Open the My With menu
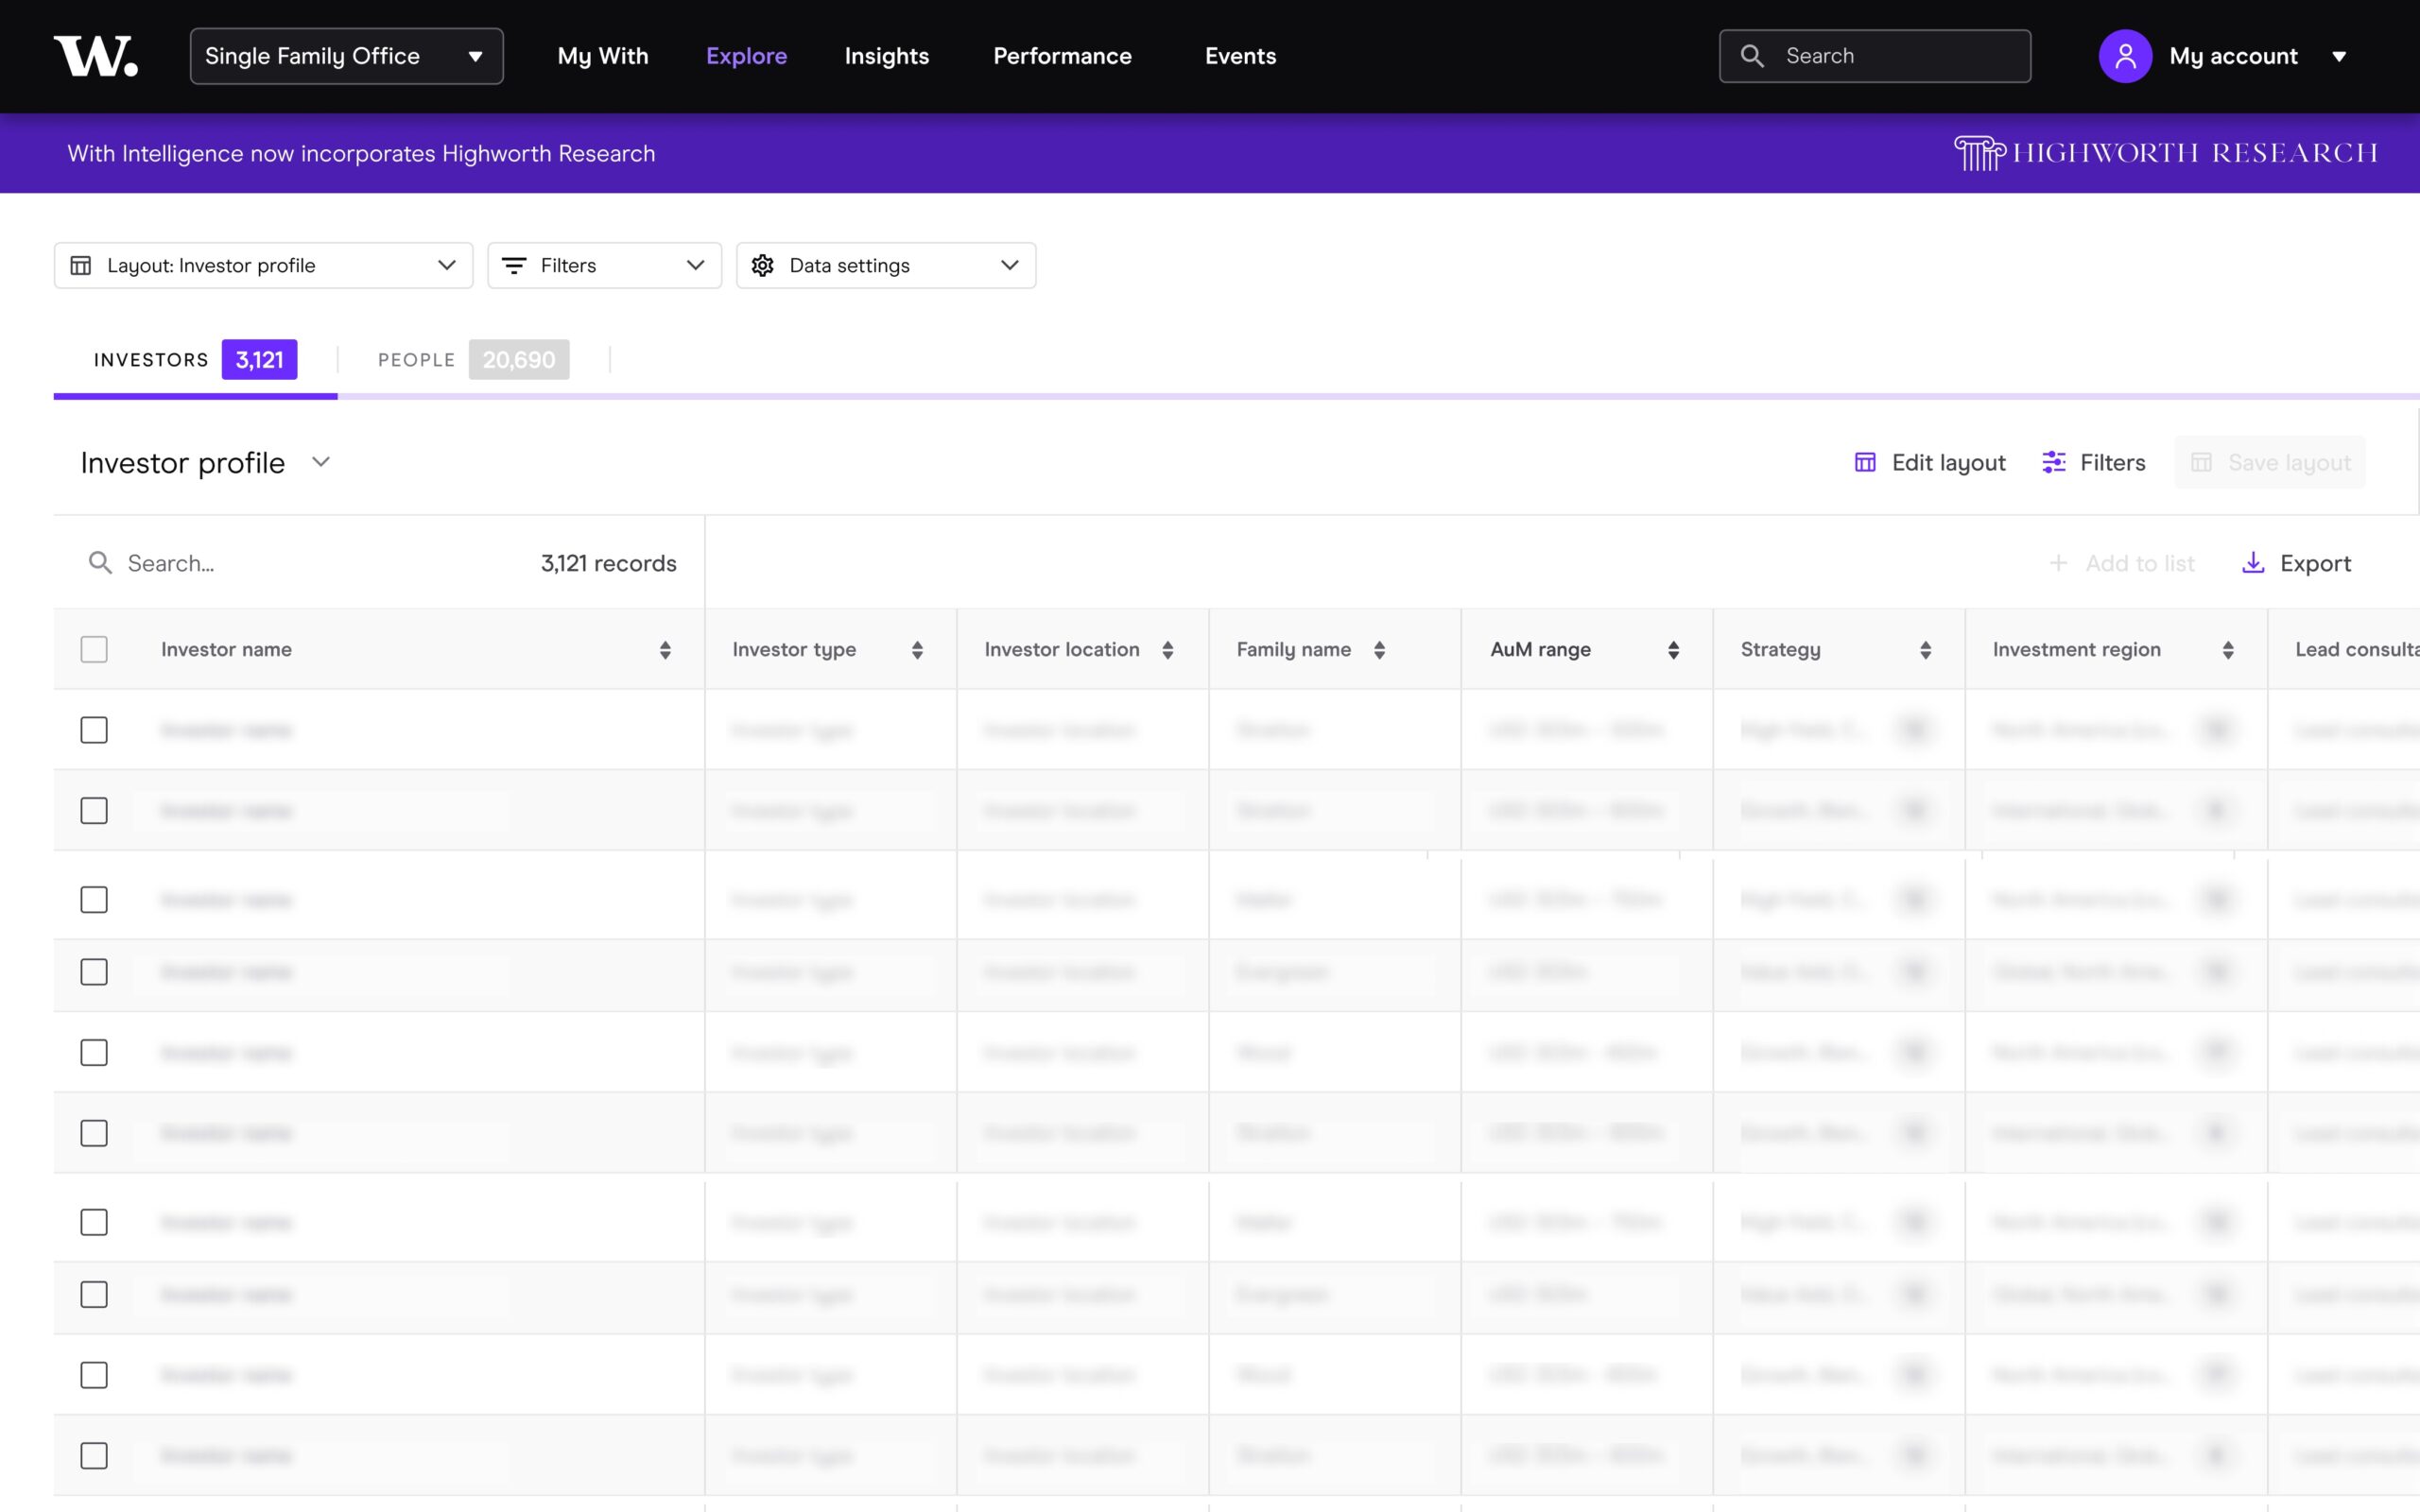The image size is (2420, 1512). (603, 56)
